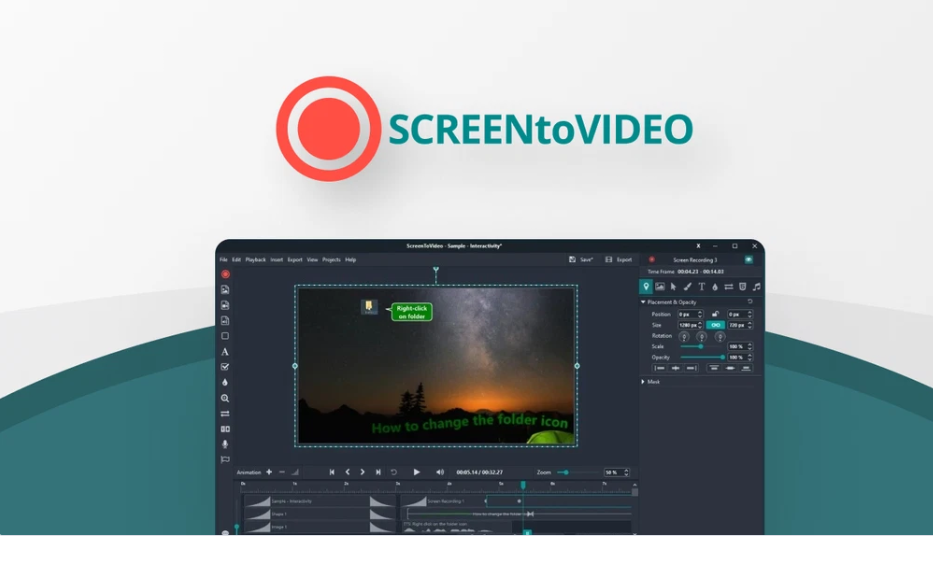933x571 pixels.
Task: Select the droplet blur tool in left toolbar
Action: click(x=225, y=382)
